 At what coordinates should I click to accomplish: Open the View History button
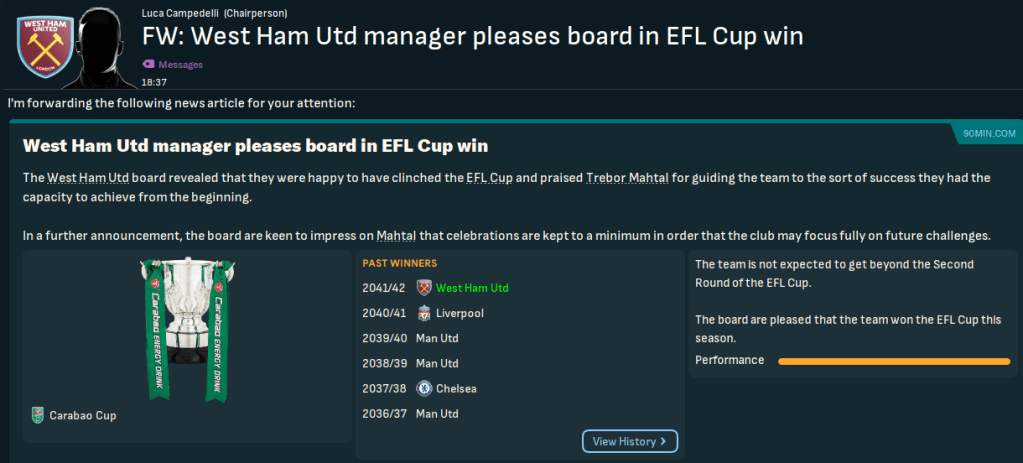coord(630,441)
